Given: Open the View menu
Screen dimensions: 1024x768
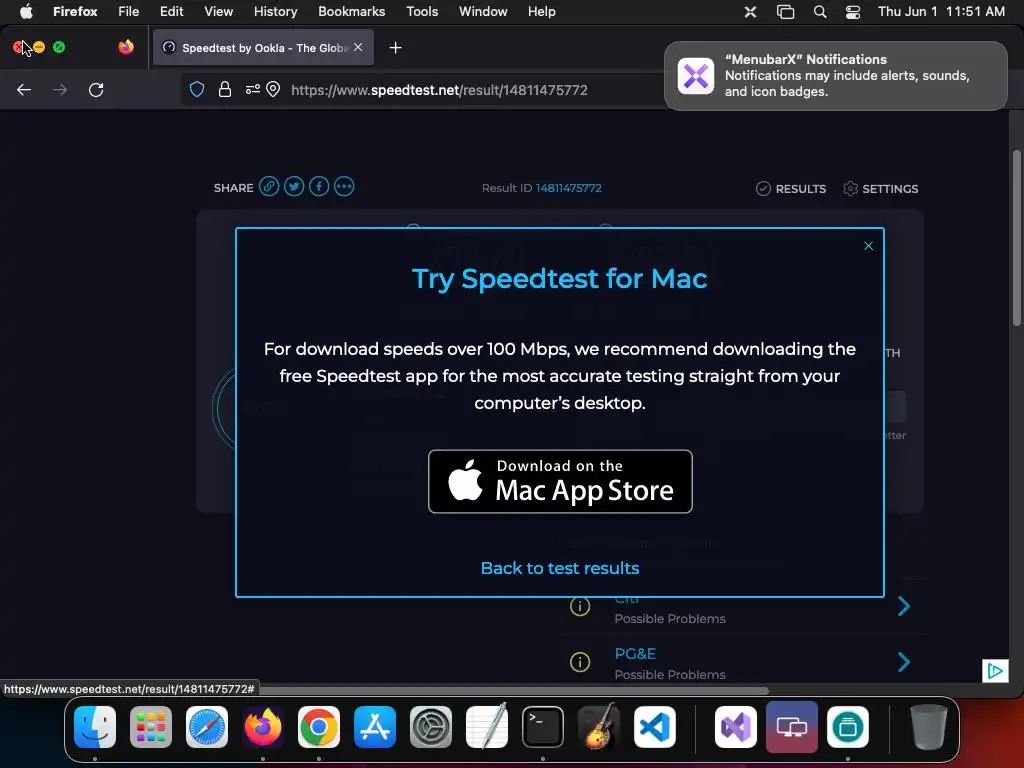Looking at the screenshot, I should [x=218, y=11].
